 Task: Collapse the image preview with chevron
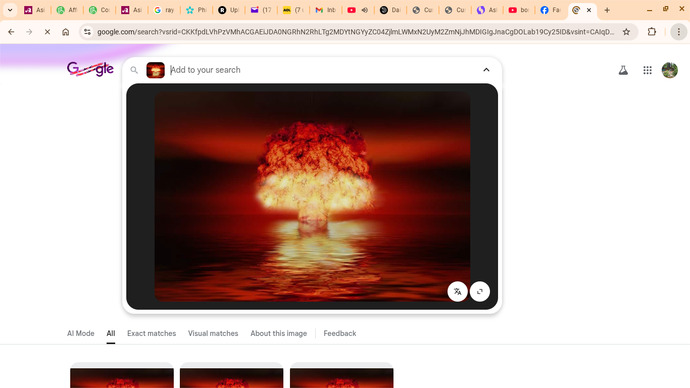[x=486, y=70]
